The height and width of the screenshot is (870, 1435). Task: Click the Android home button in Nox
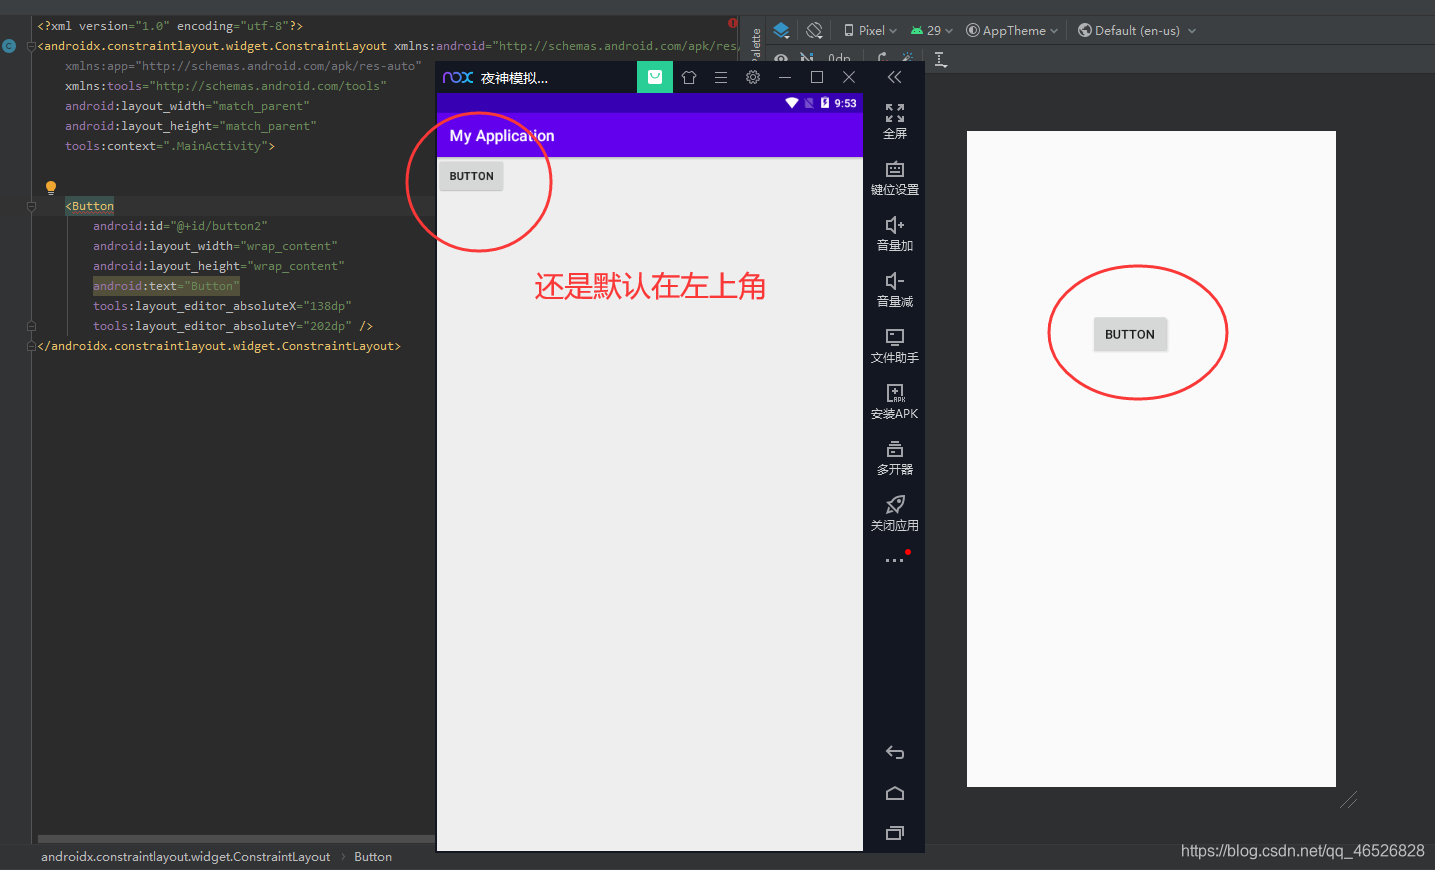pos(895,793)
